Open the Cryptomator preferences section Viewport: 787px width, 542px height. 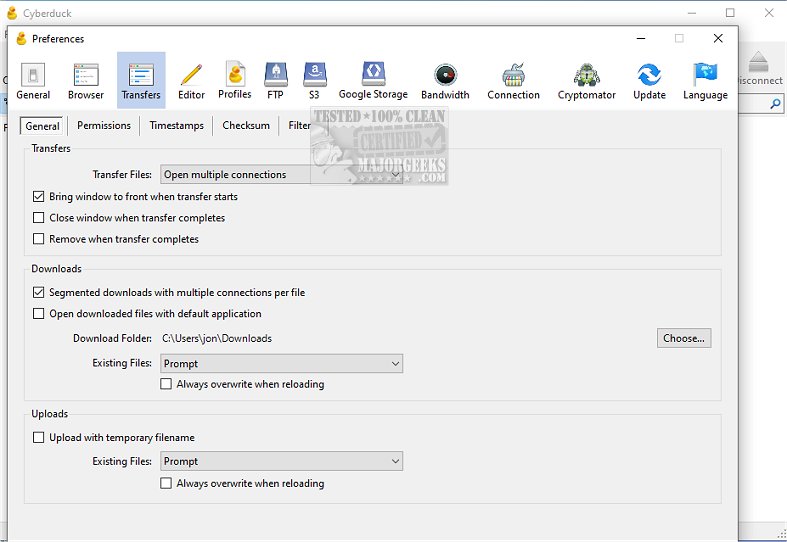[x=587, y=81]
